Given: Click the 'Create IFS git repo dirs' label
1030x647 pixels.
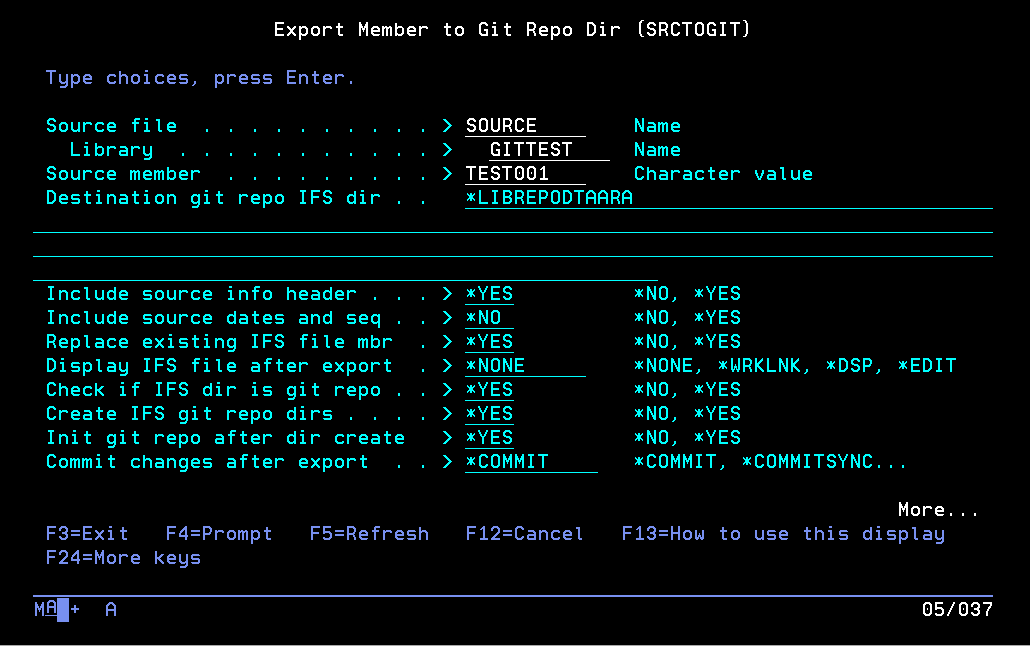Looking at the screenshot, I should tap(189, 414).
